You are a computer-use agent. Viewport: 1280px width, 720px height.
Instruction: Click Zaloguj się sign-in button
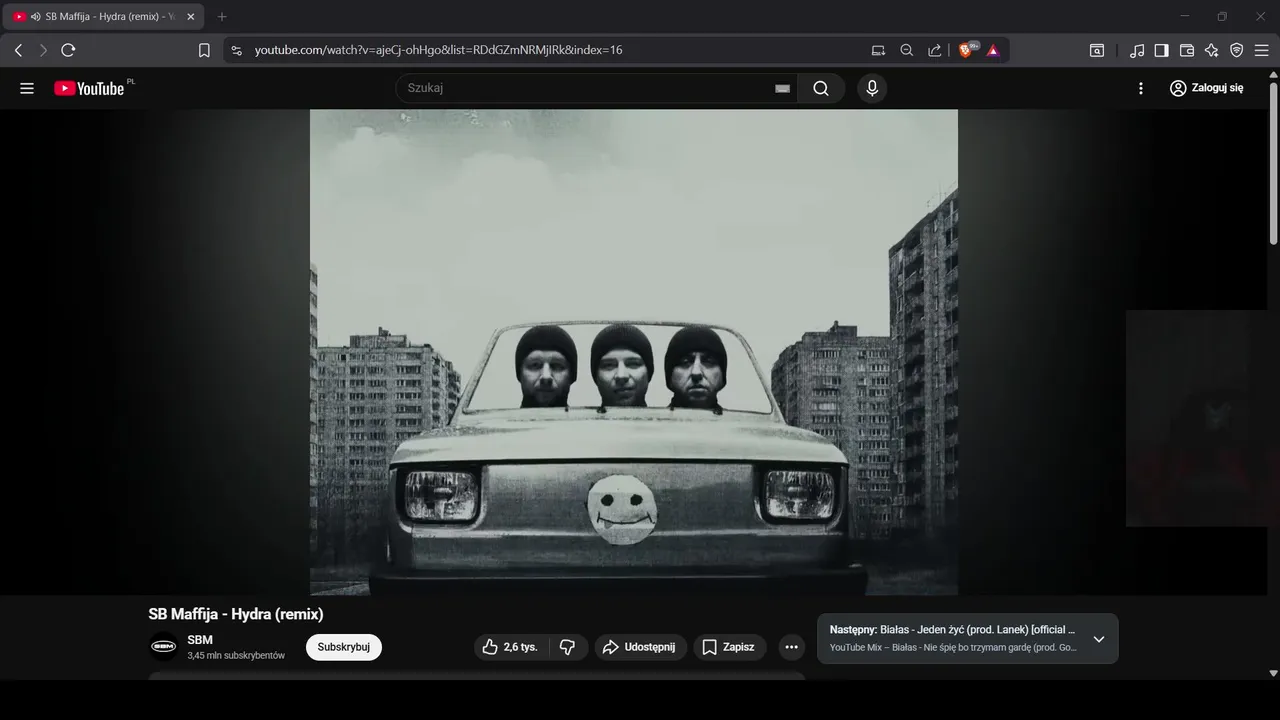coord(1206,88)
